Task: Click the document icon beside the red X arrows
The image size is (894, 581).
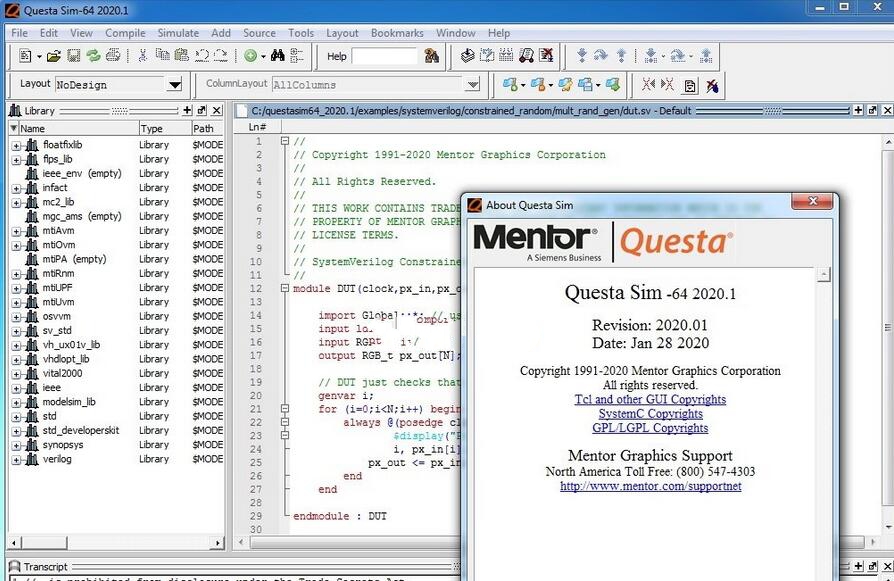Action: pyautogui.click(x=690, y=86)
